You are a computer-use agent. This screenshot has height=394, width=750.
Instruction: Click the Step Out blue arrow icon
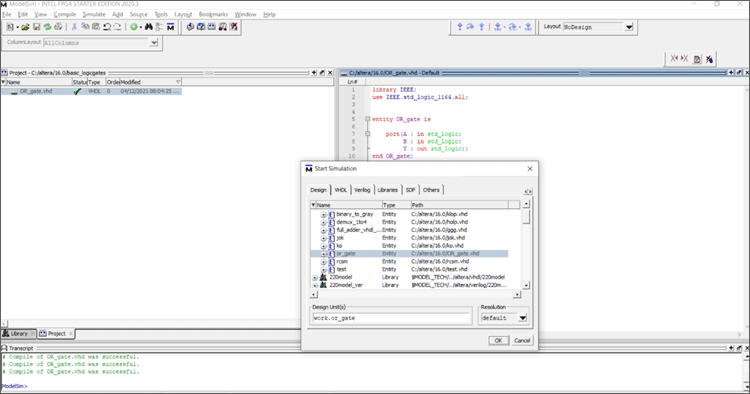[482, 27]
